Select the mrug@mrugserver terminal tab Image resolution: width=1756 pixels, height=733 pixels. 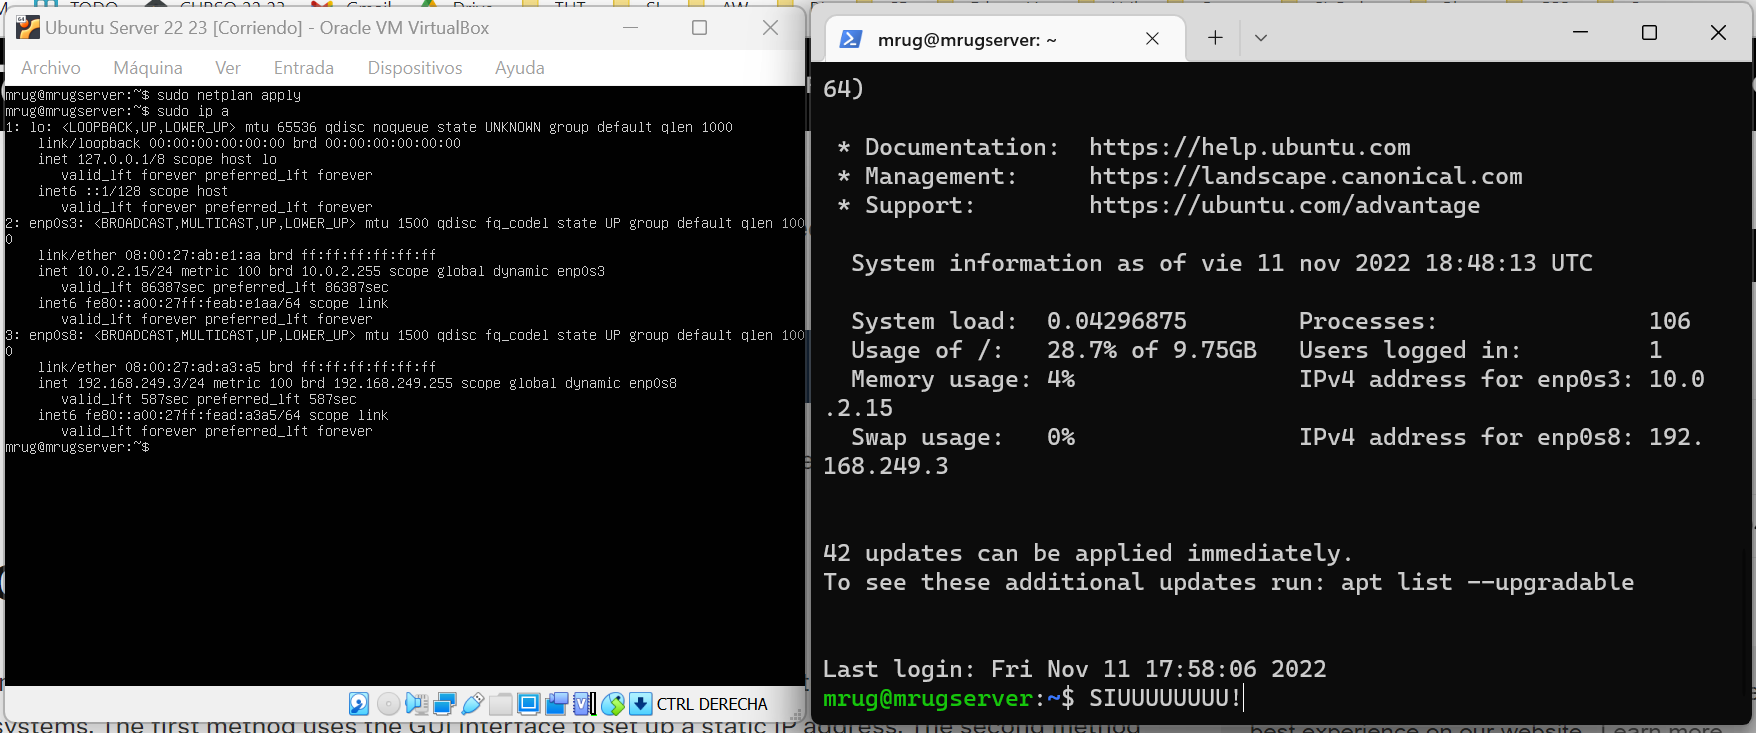[x=1005, y=39]
